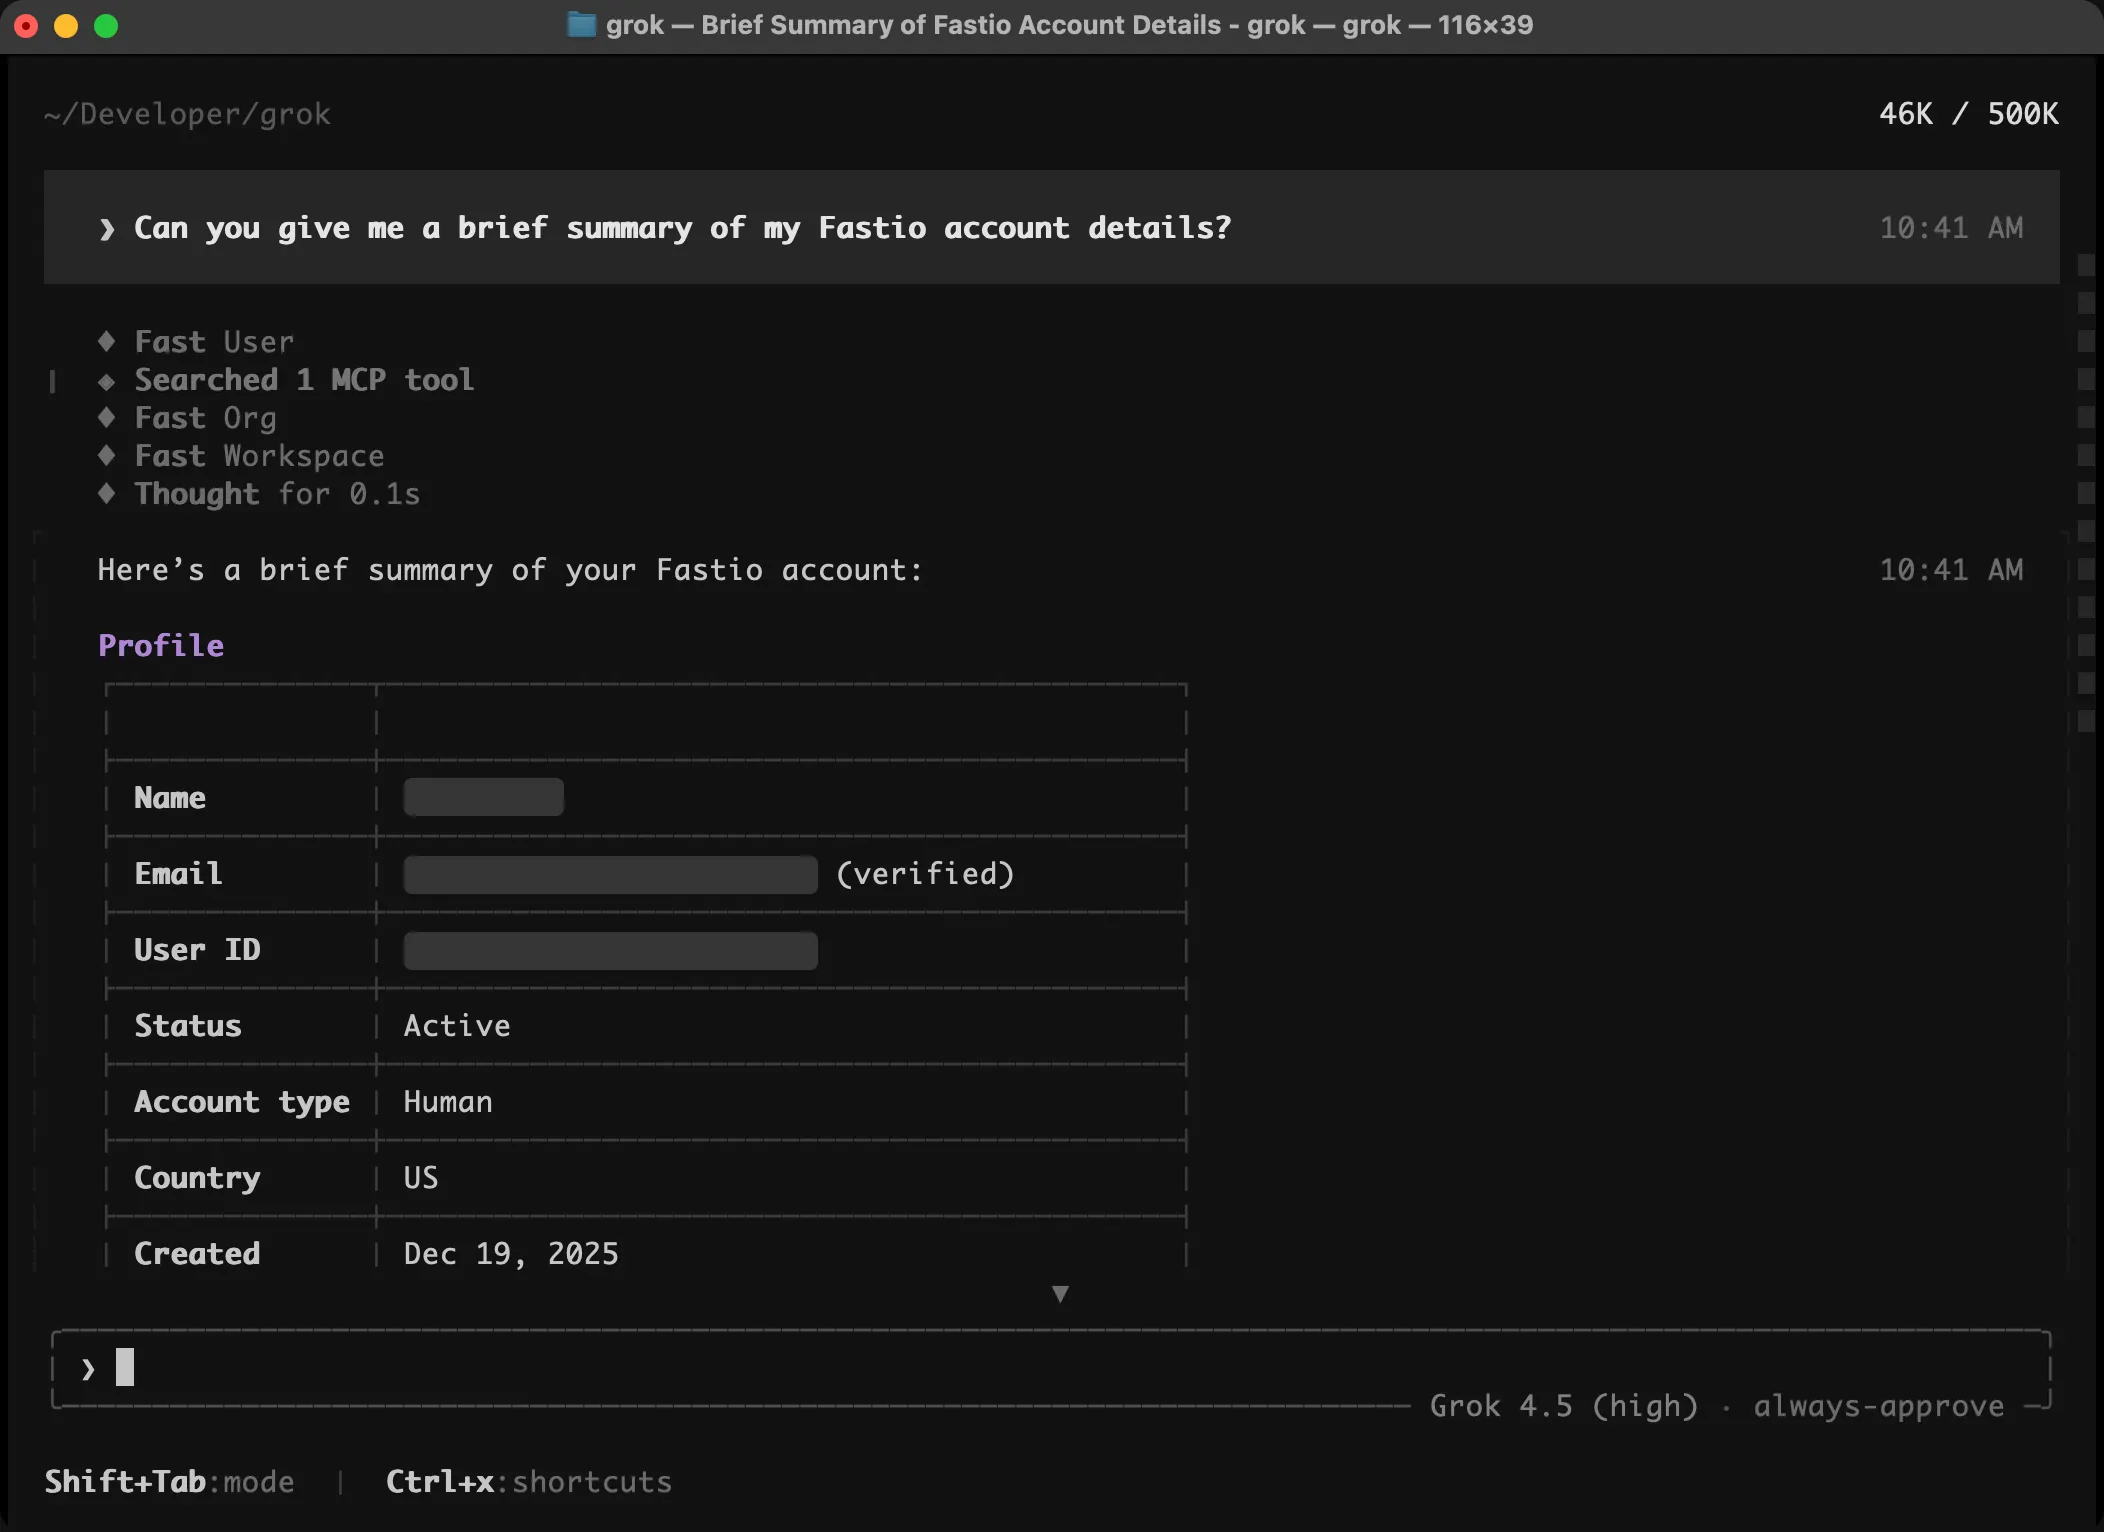Expand the Fast User tool call

(214, 342)
